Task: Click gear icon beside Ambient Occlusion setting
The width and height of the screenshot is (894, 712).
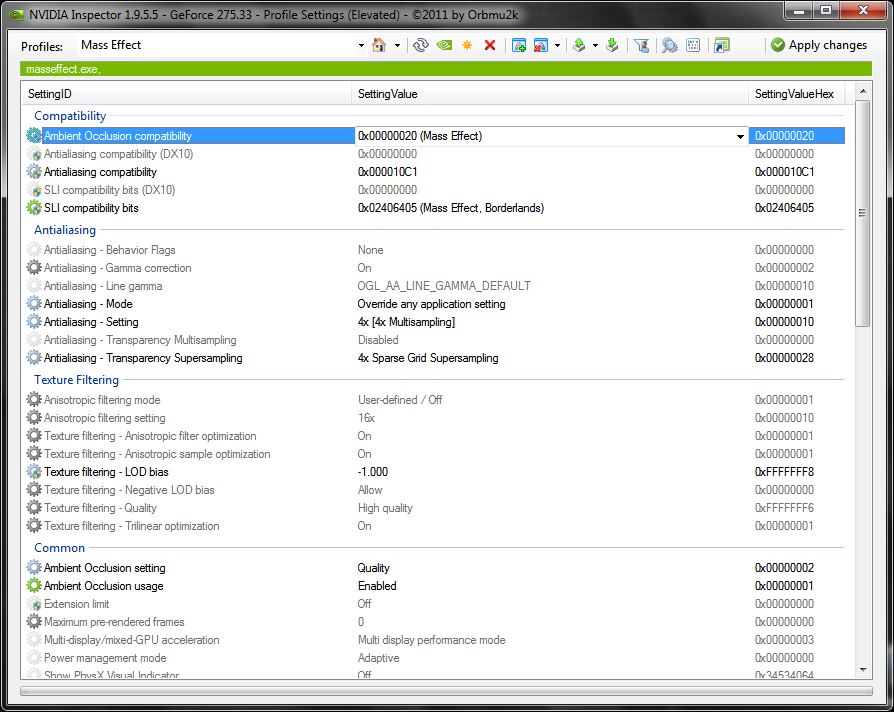Action: (34, 568)
